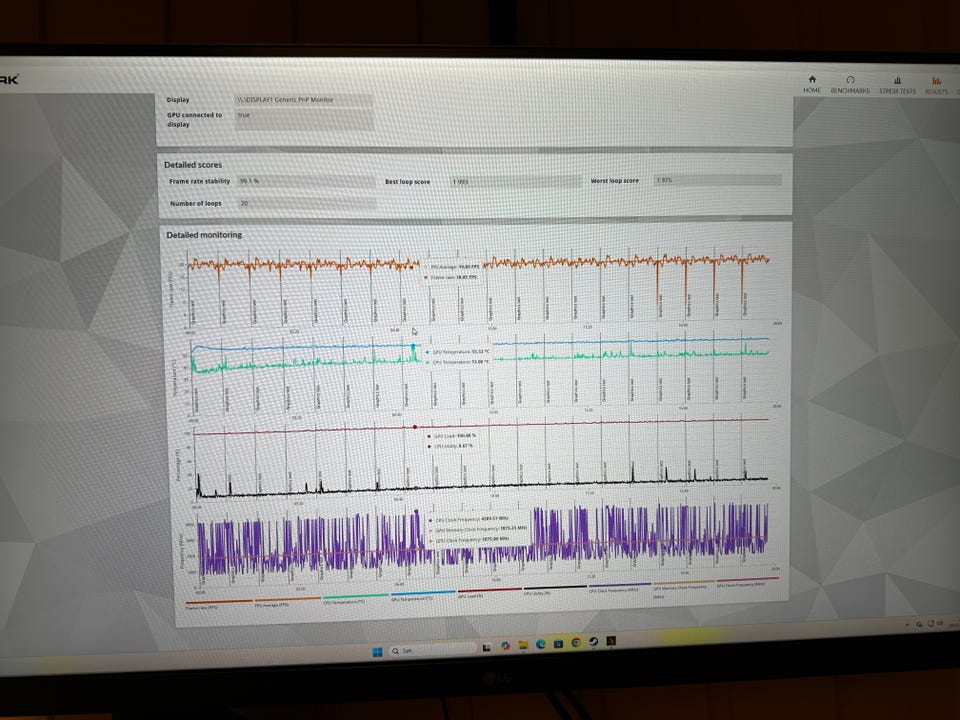Toggle the CPU Temperature legend entry

355,598
